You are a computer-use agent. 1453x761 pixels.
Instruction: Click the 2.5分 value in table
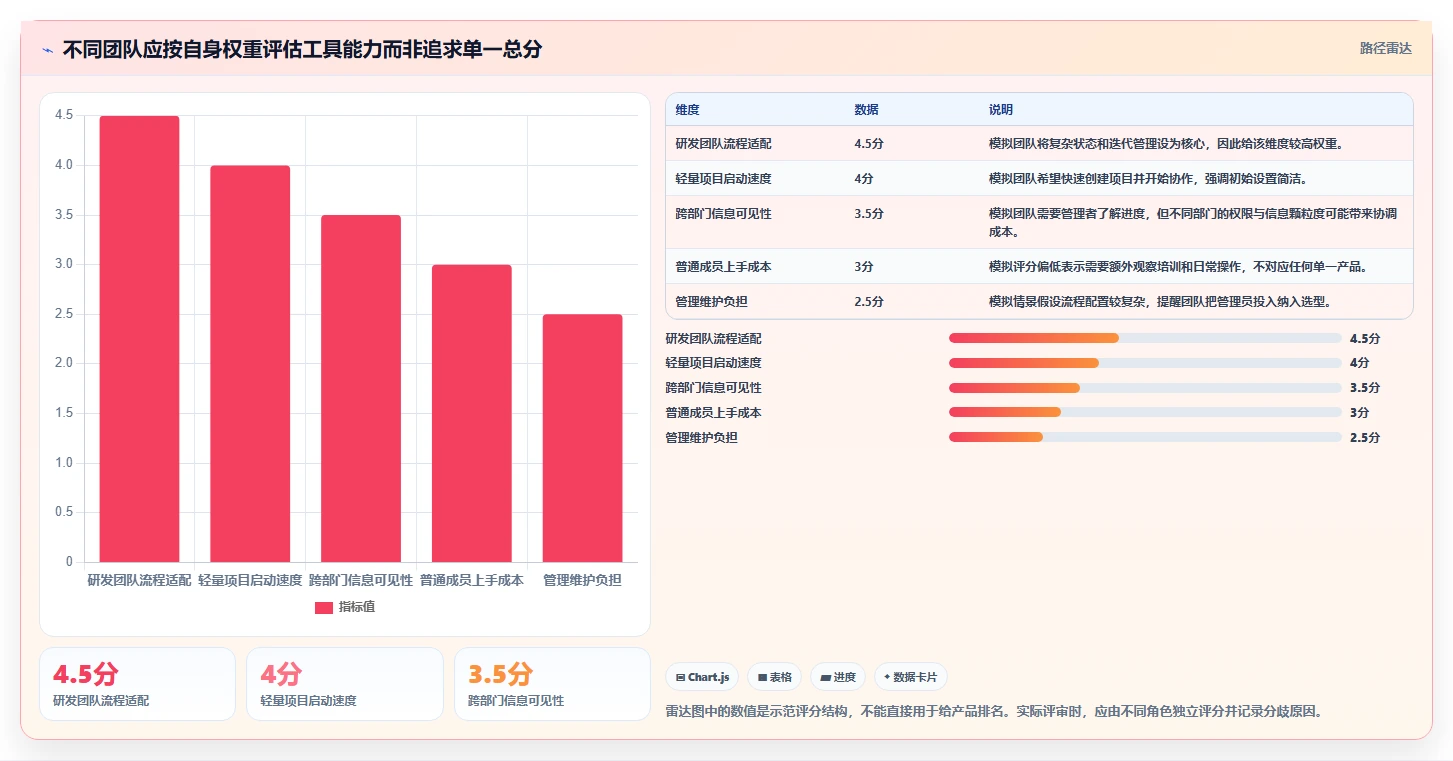point(869,302)
